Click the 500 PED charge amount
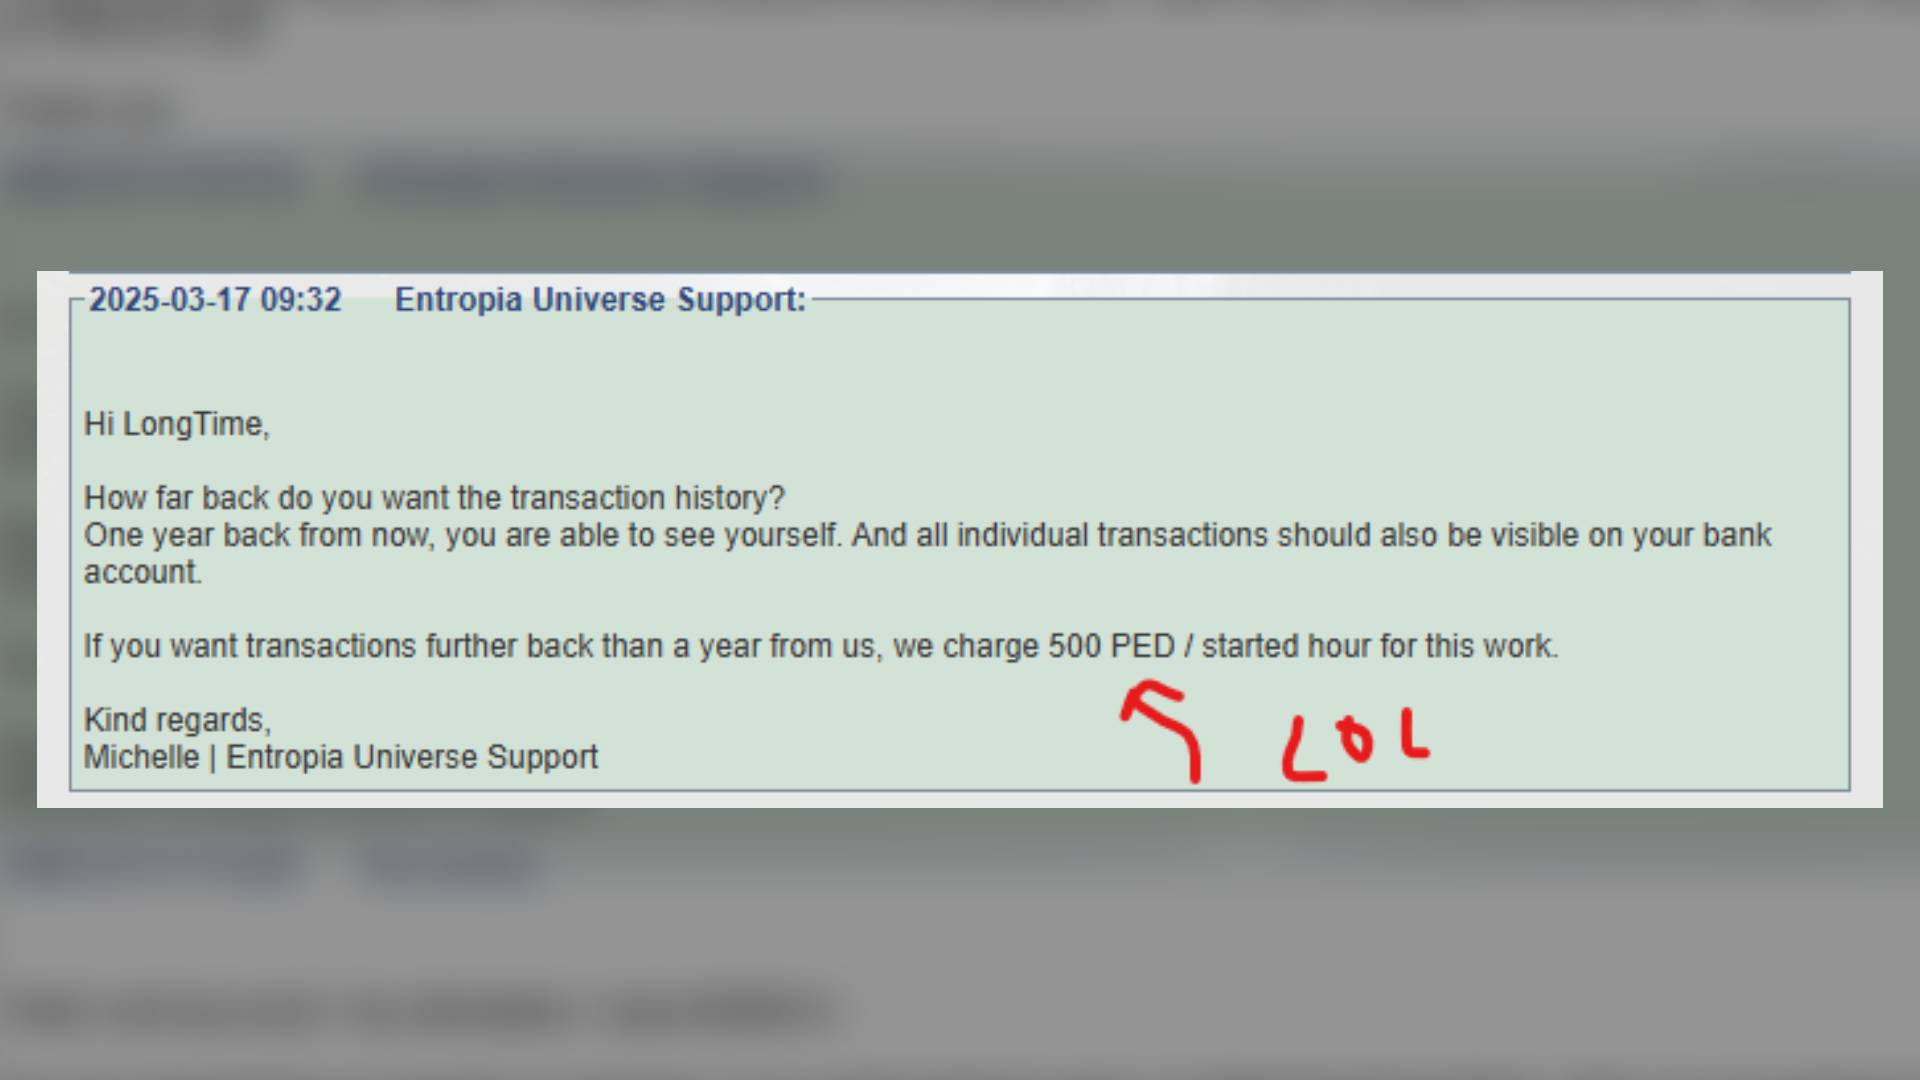The image size is (1920, 1080). point(1111,646)
